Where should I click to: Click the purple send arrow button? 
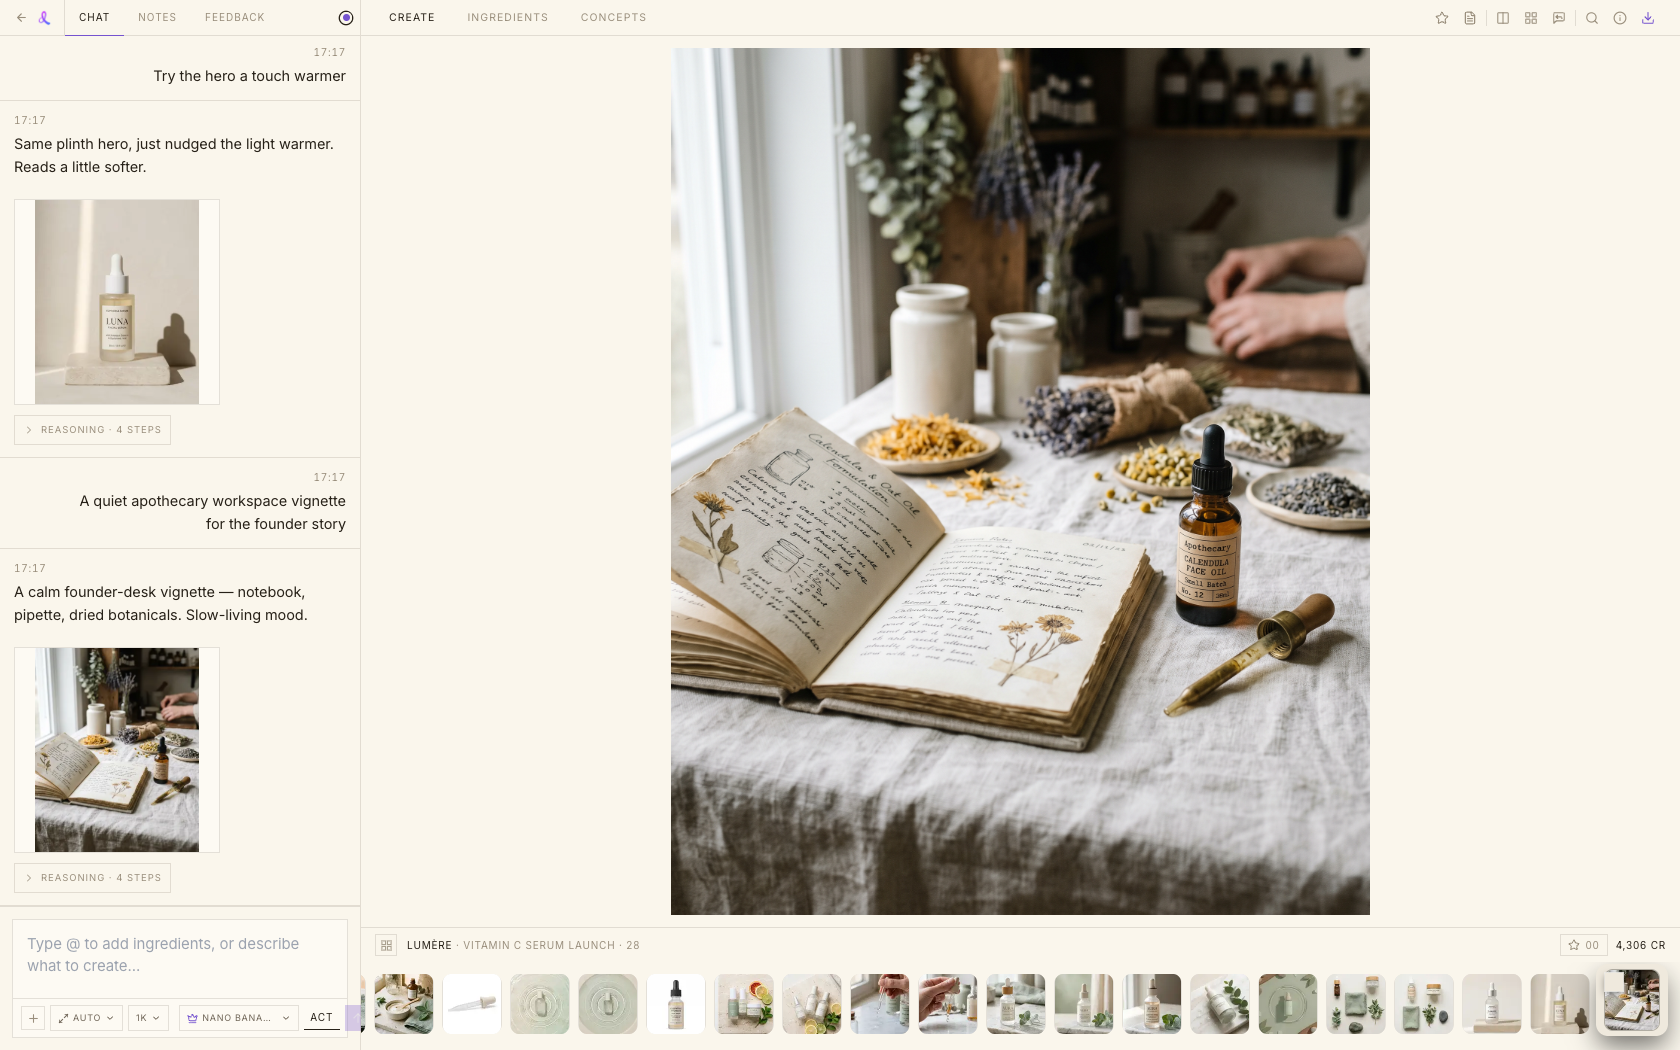354,1018
